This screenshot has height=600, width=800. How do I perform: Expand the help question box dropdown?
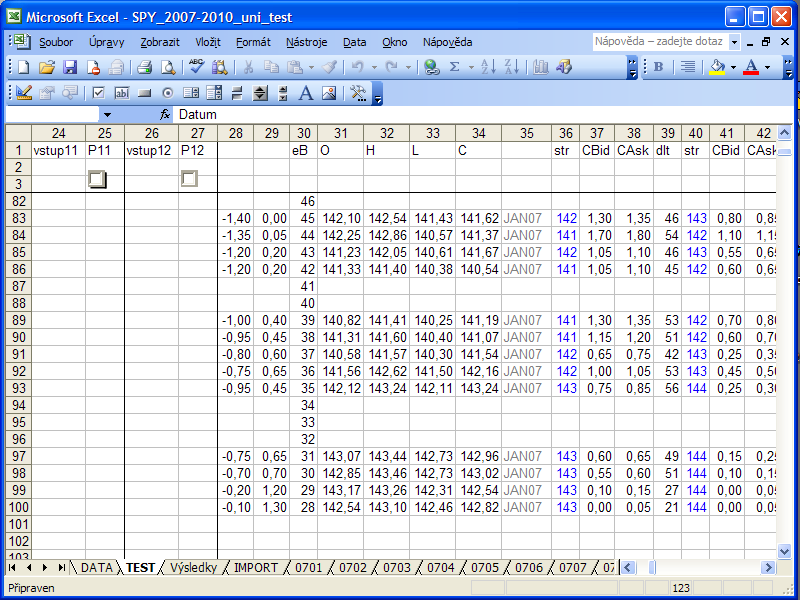click(734, 42)
